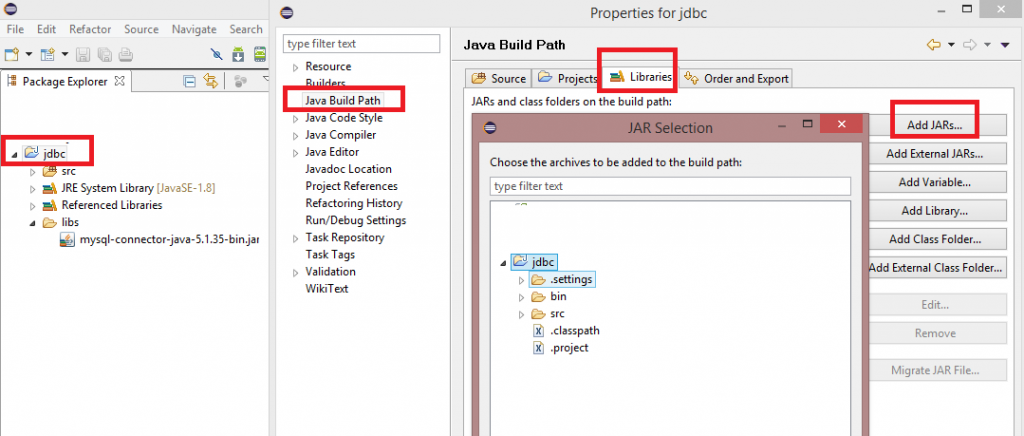Open the dropdown next to back arrow
Image resolution: width=1024 pixels, height=436 pixels.
pos(949,45)
